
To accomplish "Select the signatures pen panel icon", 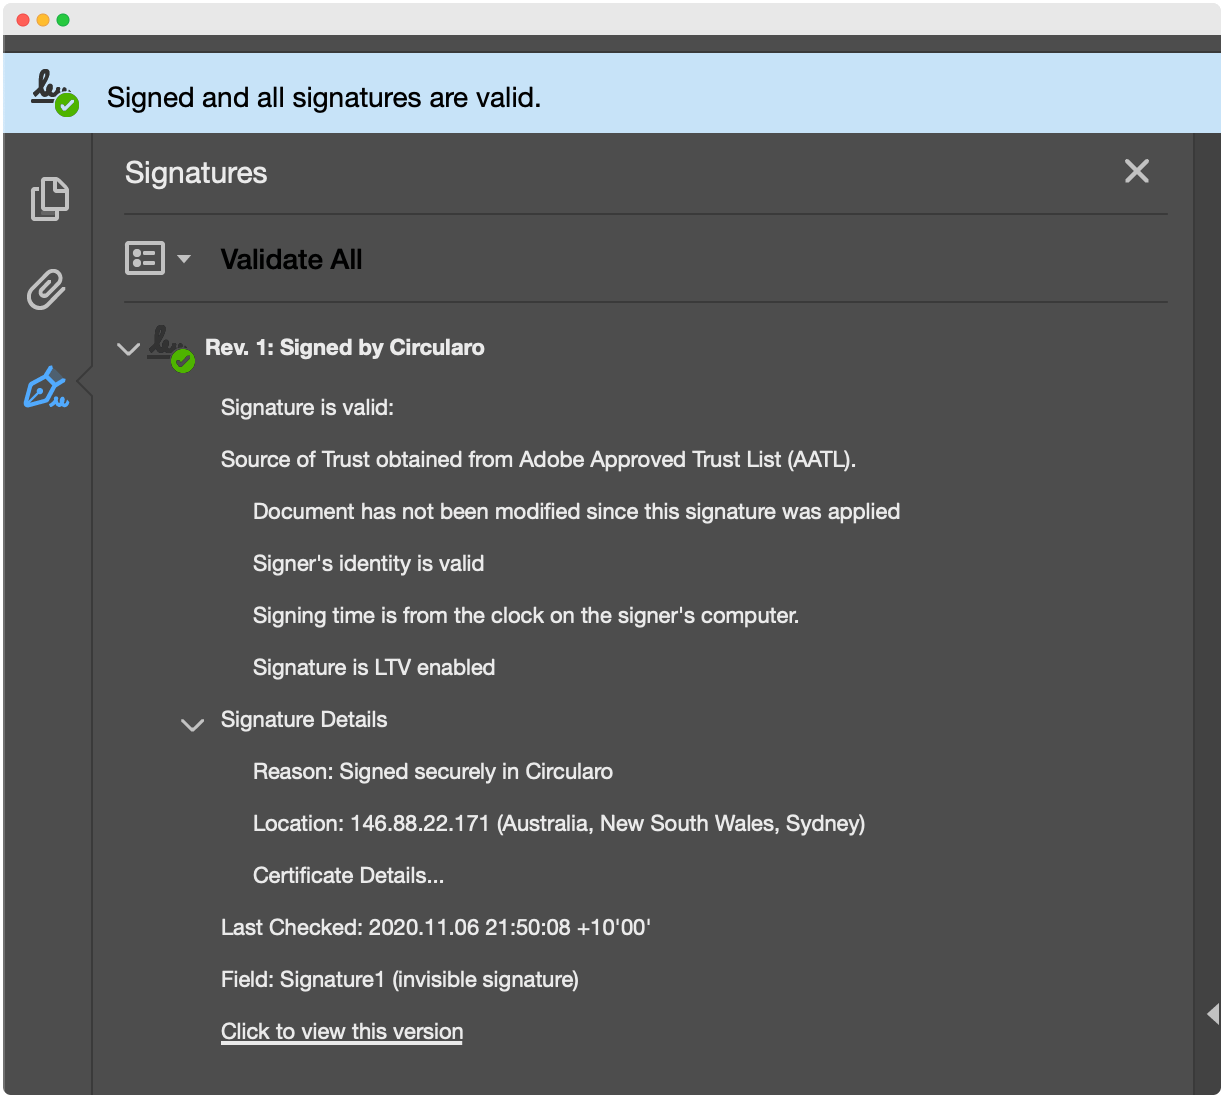I will tap(47, 387).
